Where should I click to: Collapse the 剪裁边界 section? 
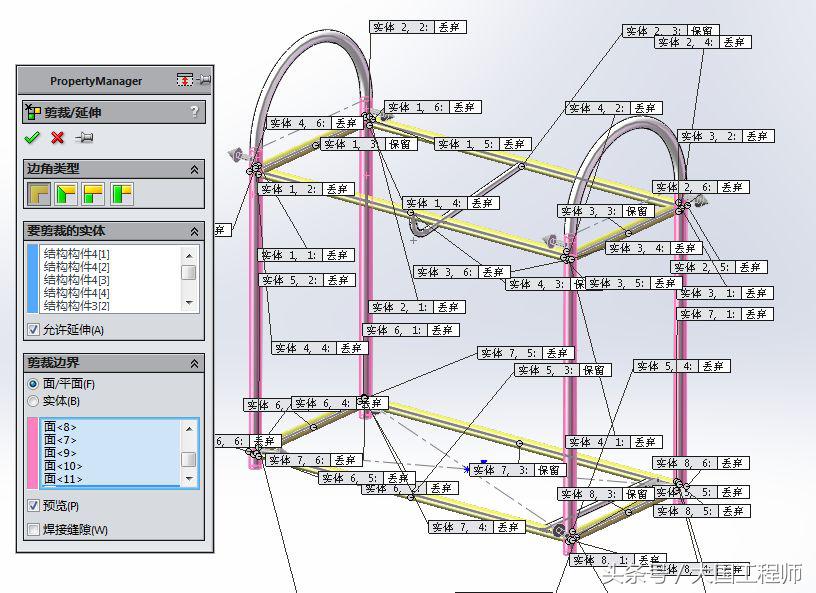click(x=194, y=362)
